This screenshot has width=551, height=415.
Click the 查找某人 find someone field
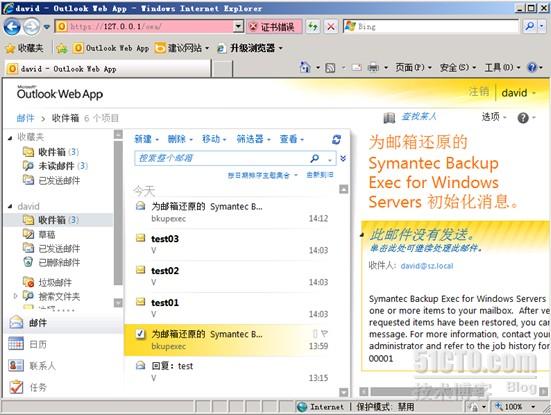(x=419, y=116)
